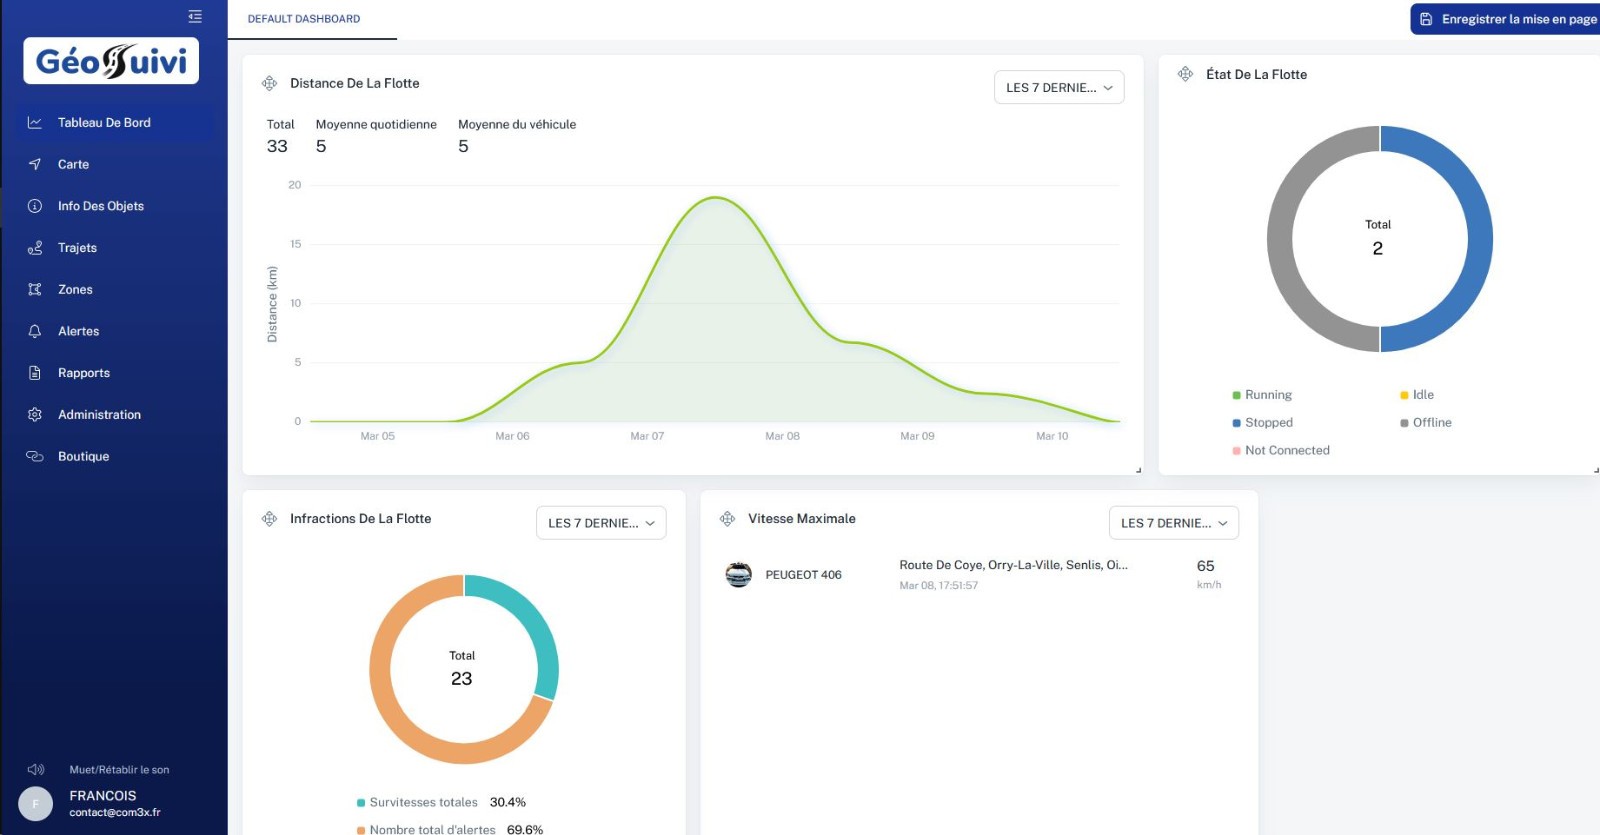Toggle the Stopped legend item
1600x835 pixels.
coord(1263,423)
